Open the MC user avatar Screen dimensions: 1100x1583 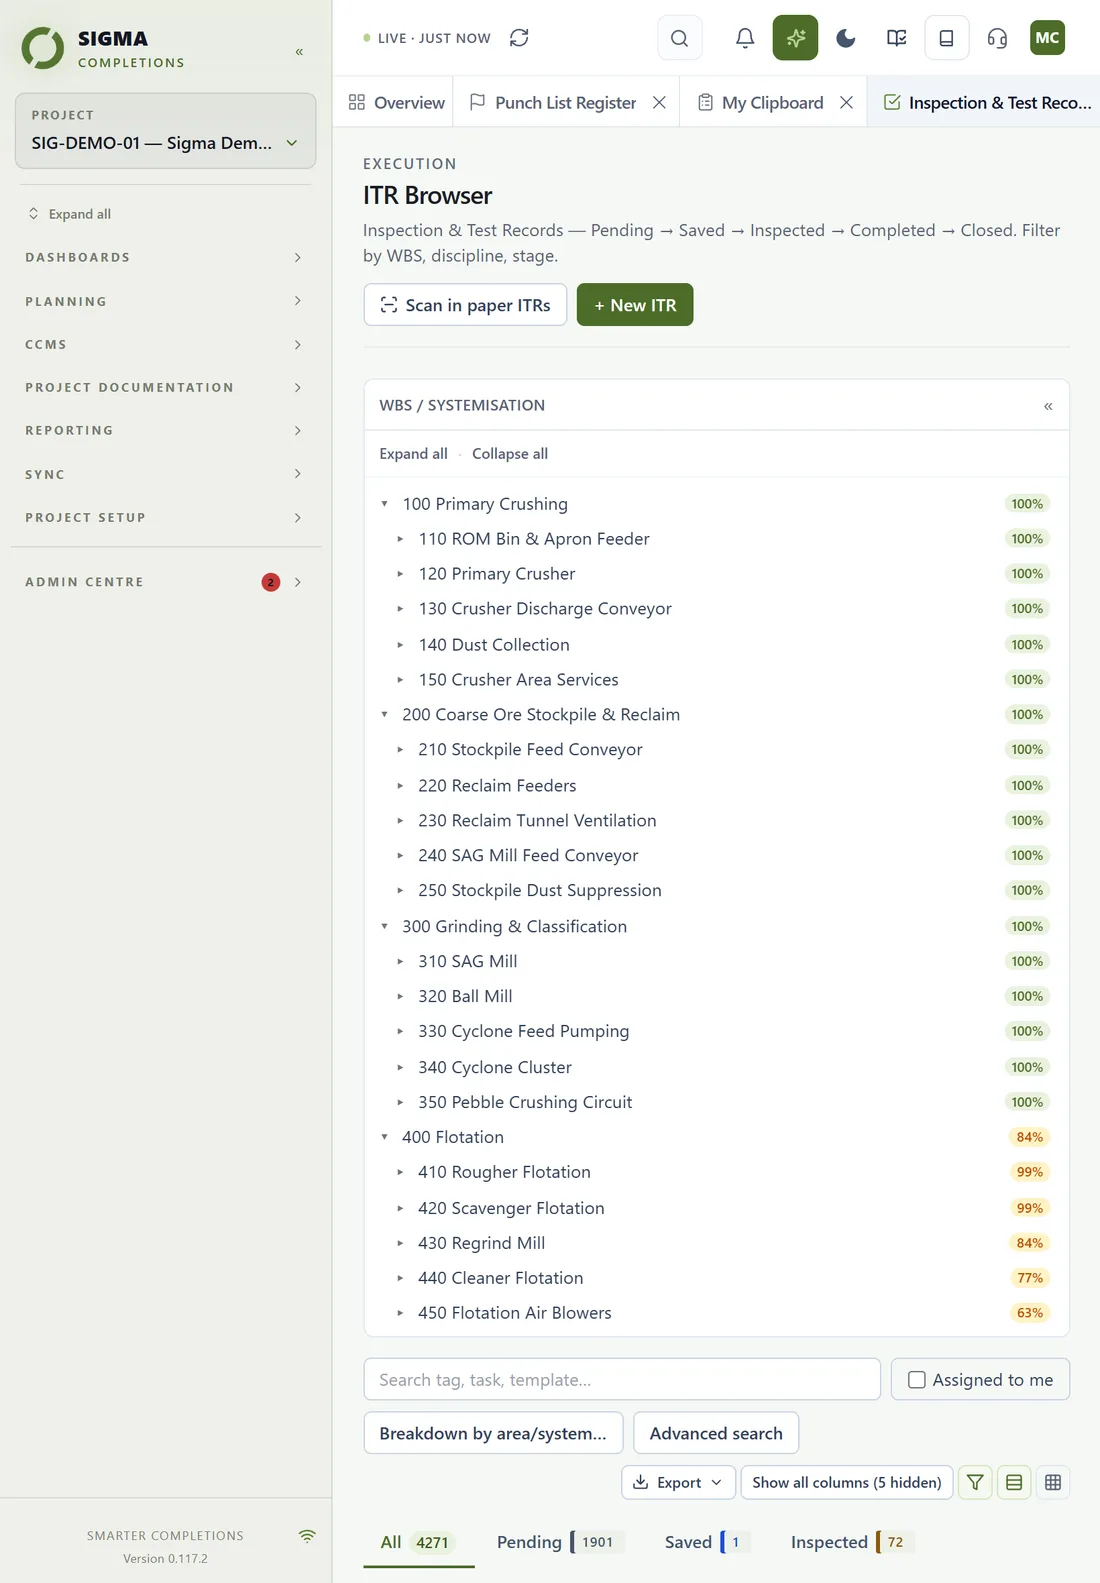click(1047, 38)
